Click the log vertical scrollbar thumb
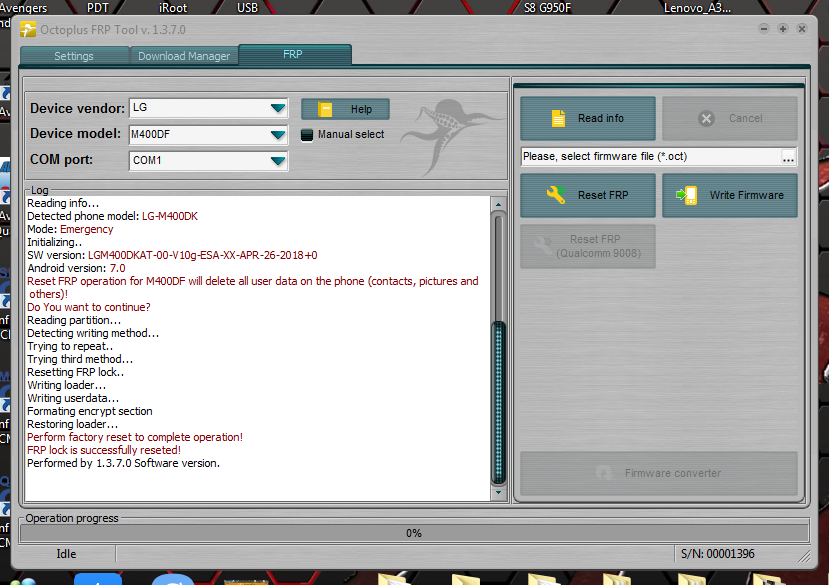829x585 pixels. 498,402
